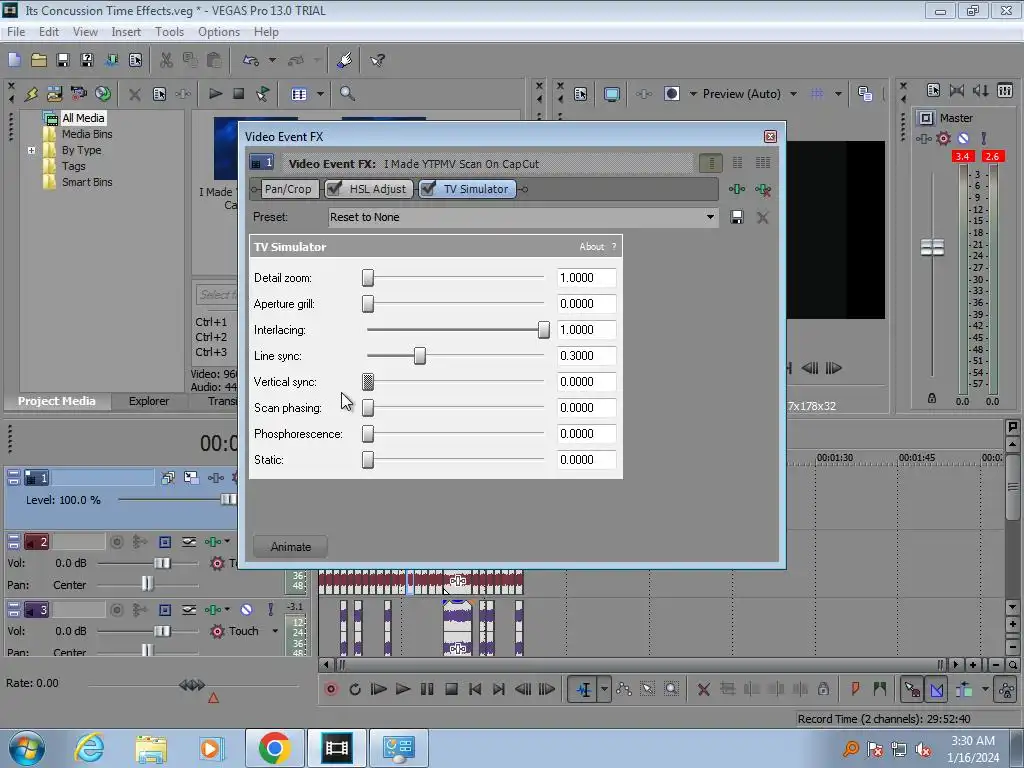Click the Master FX gear icon
The width and height of the screenshot is (1024, 768).
pyautogui.click(x=943, y=138)
